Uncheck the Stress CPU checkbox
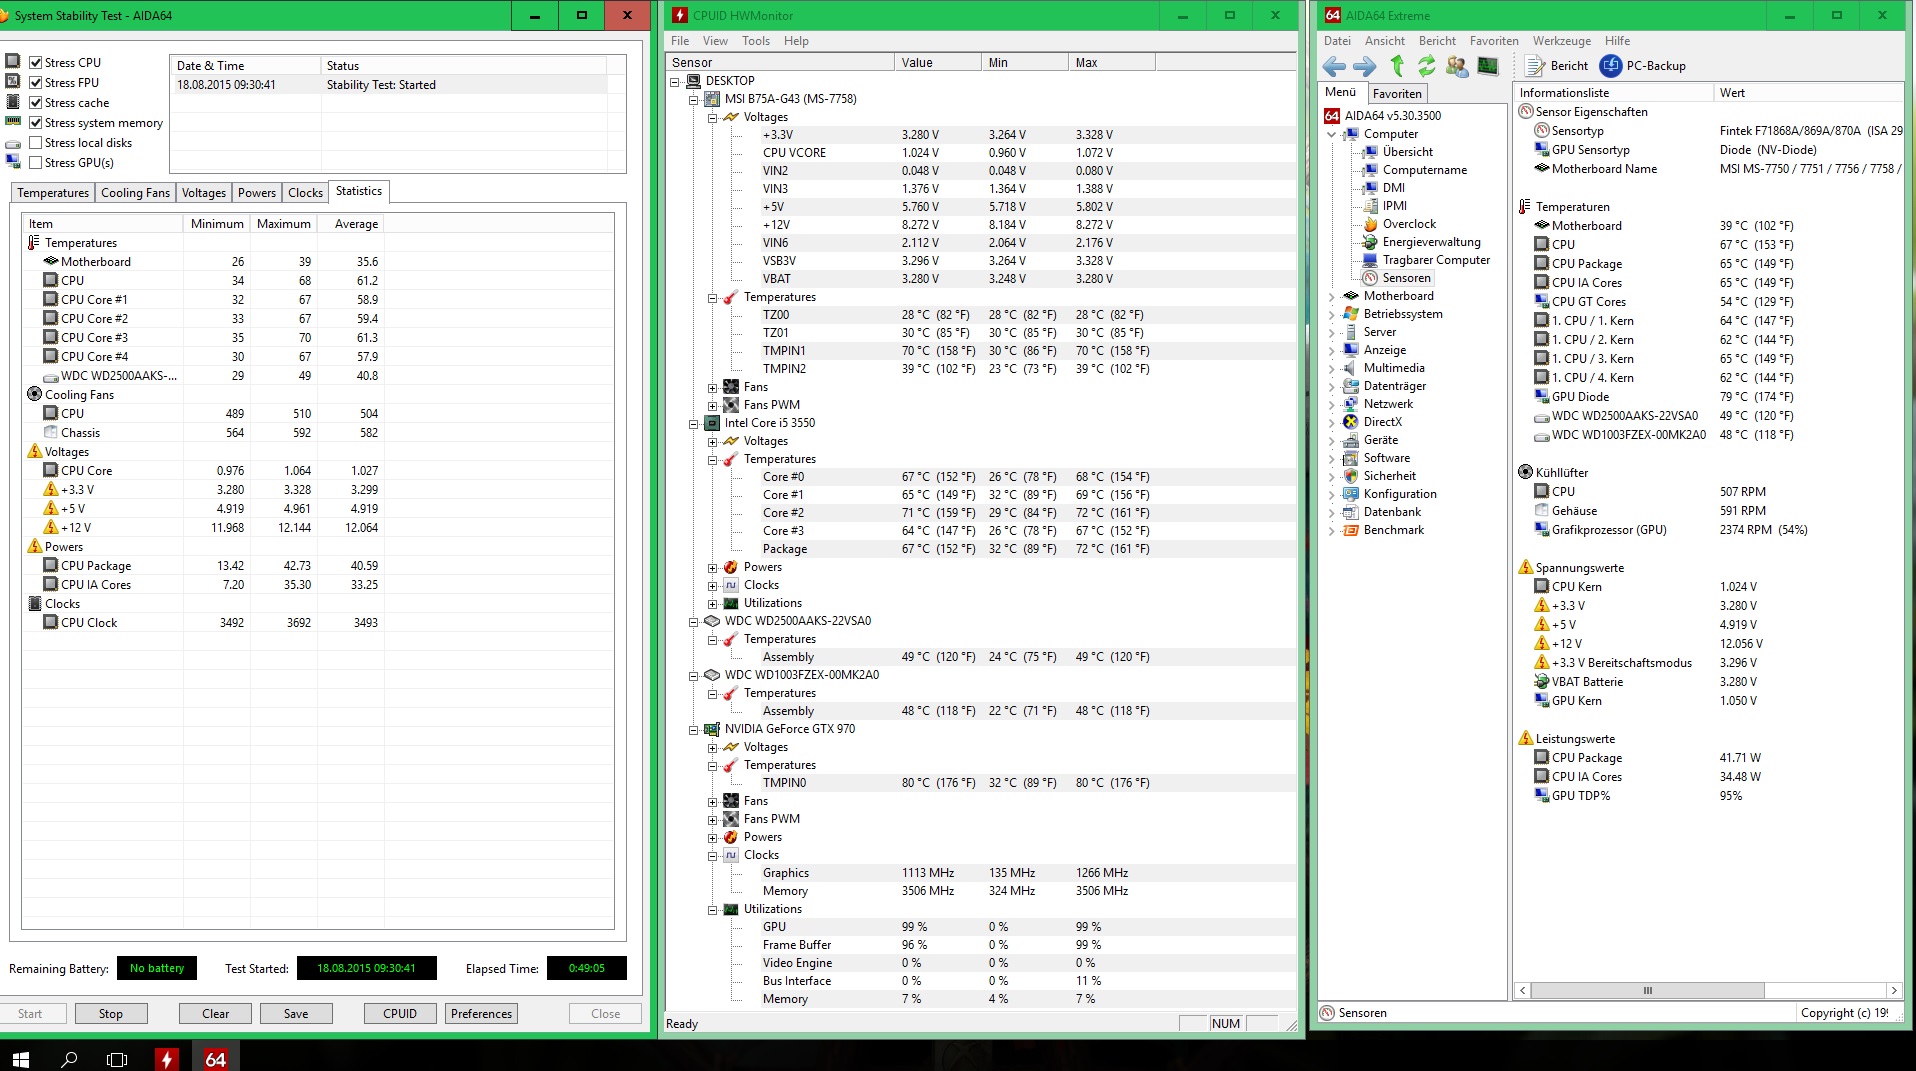The image size is (1916, 1071). (36, 63)
